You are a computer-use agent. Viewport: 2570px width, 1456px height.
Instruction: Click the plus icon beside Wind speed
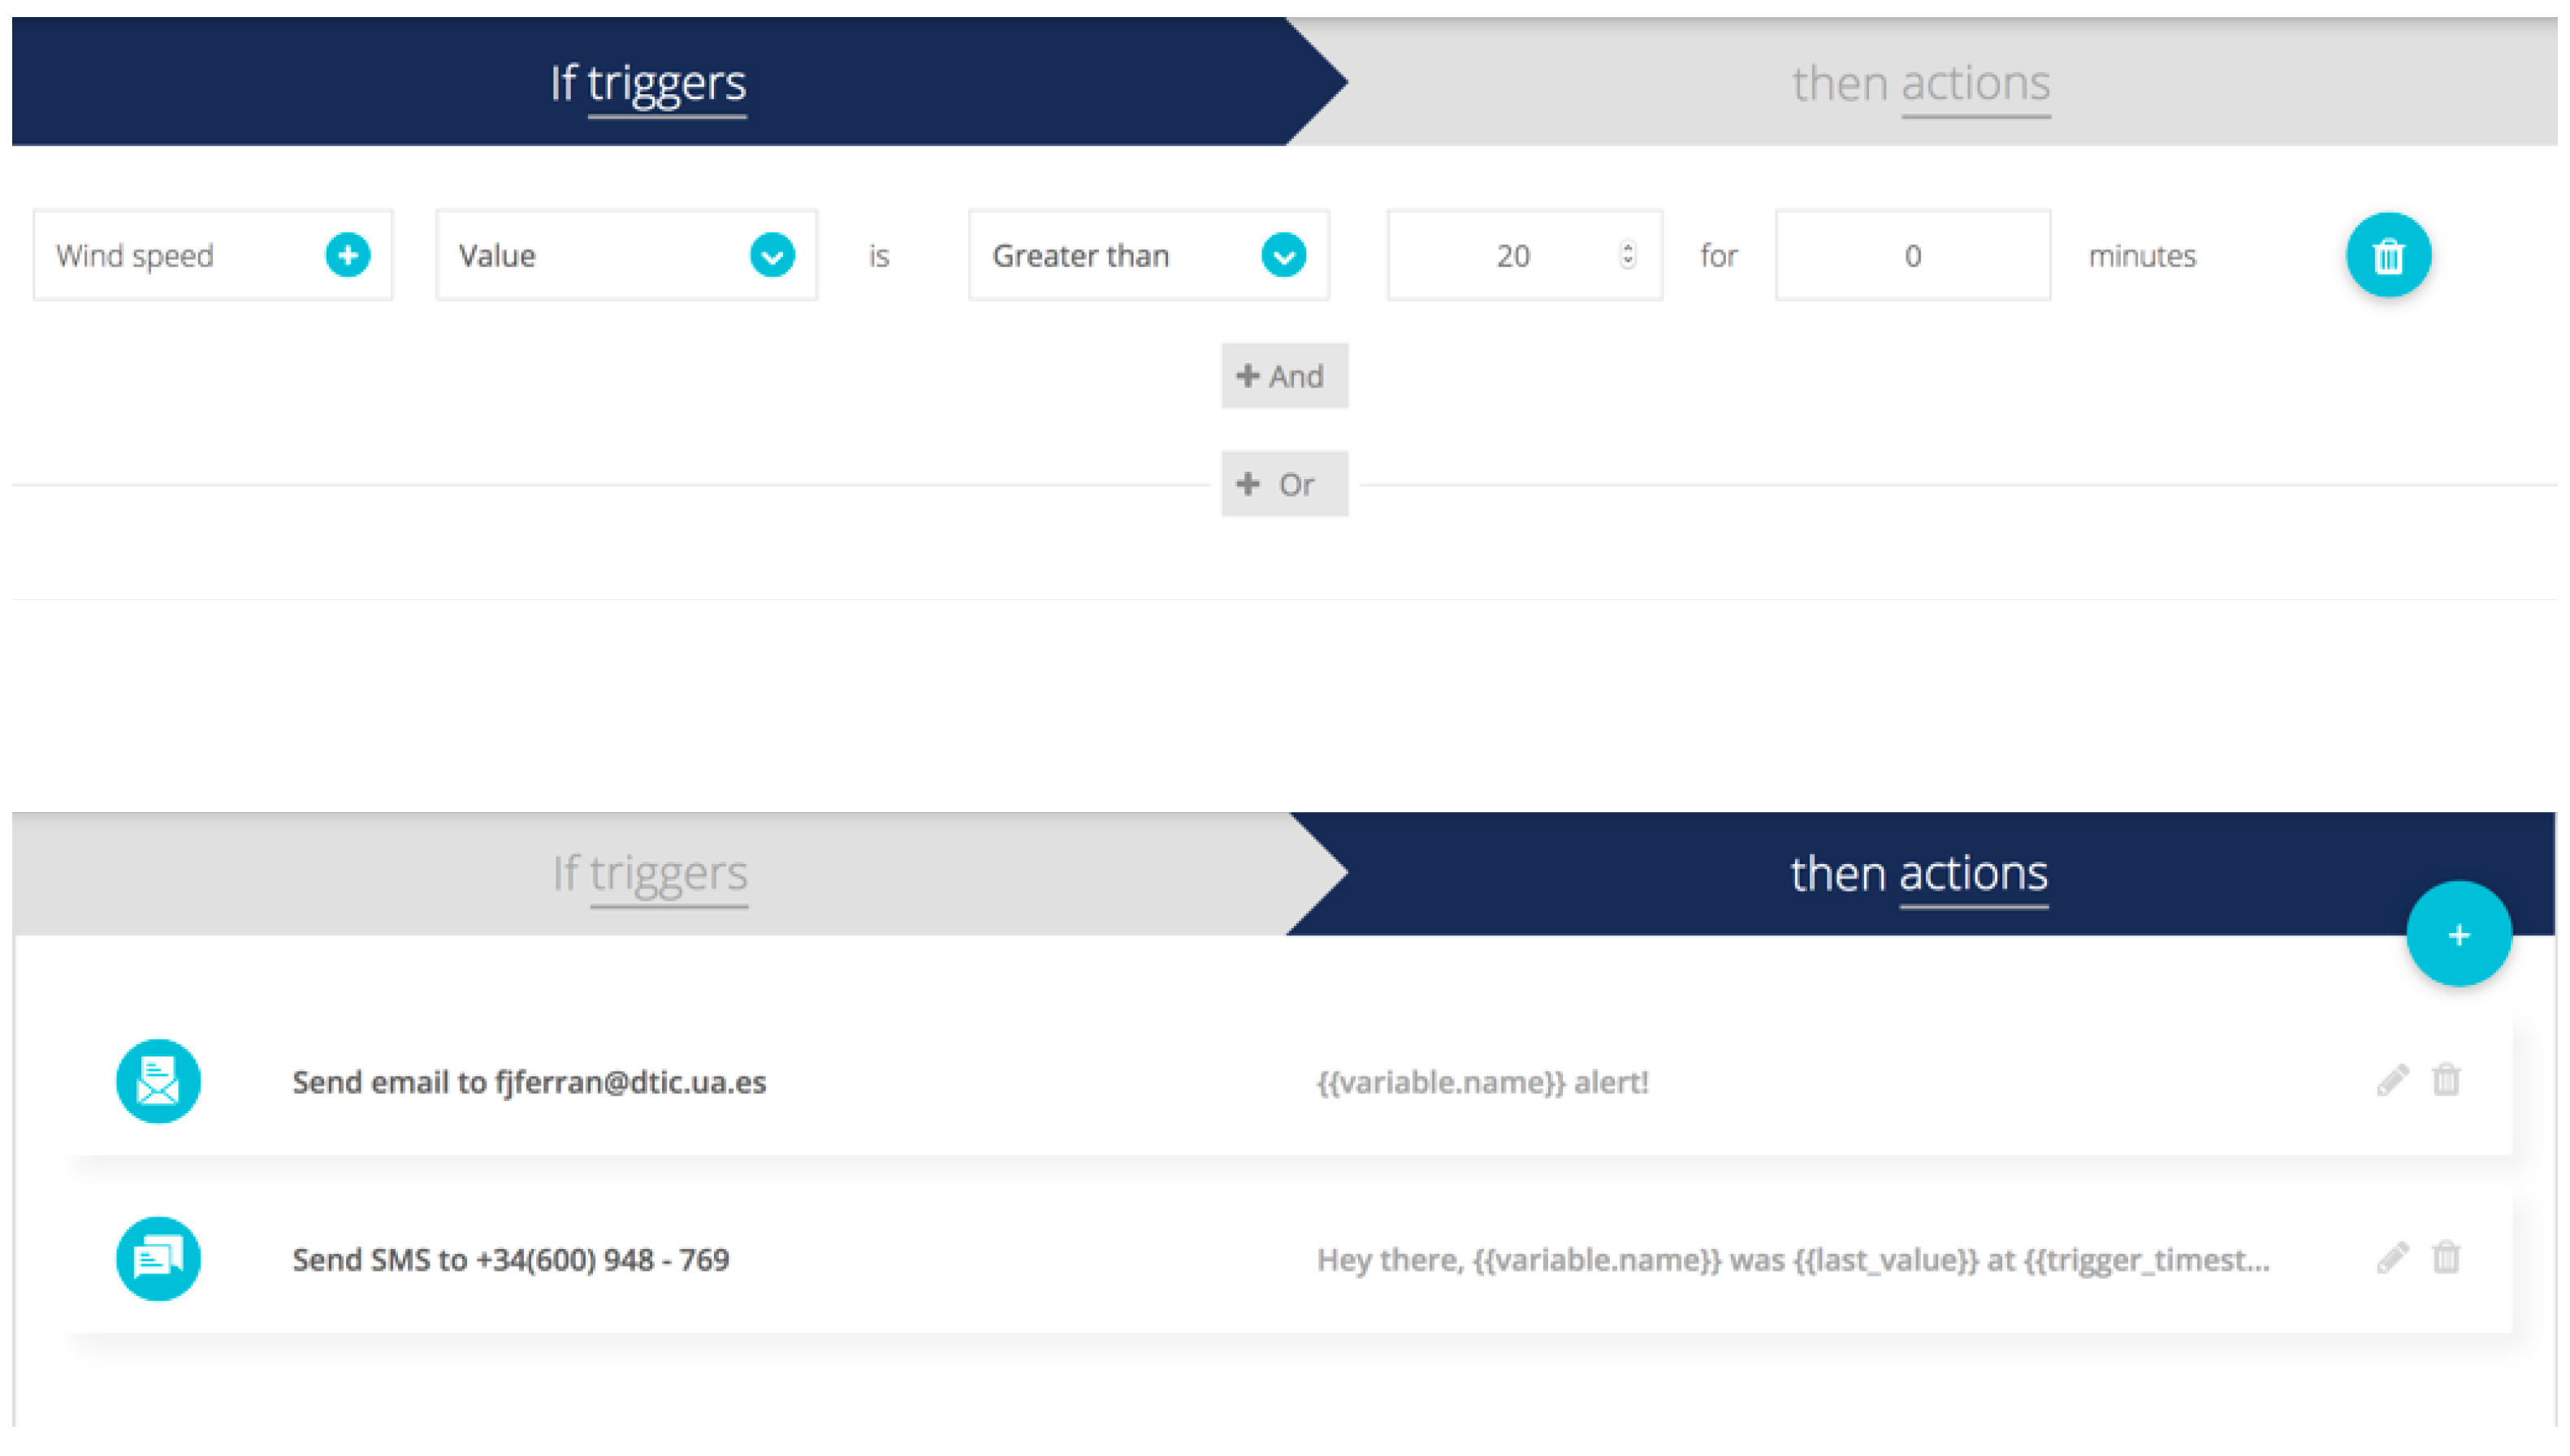[347, 255]
